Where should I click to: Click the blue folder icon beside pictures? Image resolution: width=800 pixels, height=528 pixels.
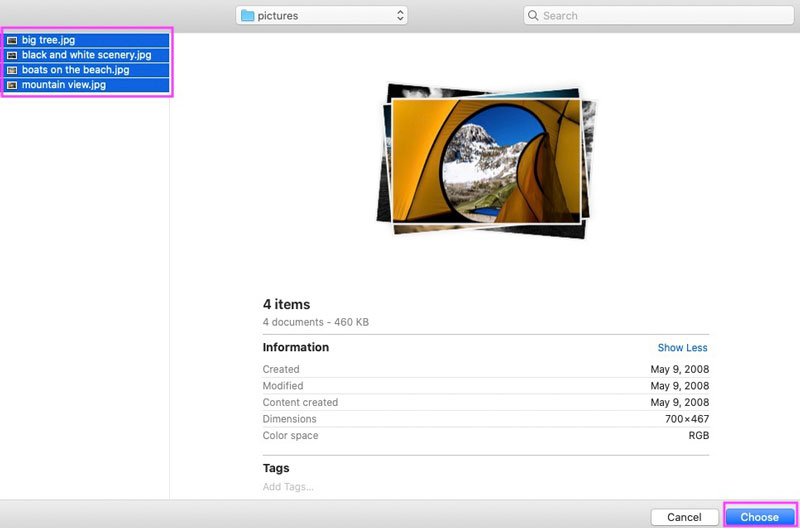[x=247, y=16]
